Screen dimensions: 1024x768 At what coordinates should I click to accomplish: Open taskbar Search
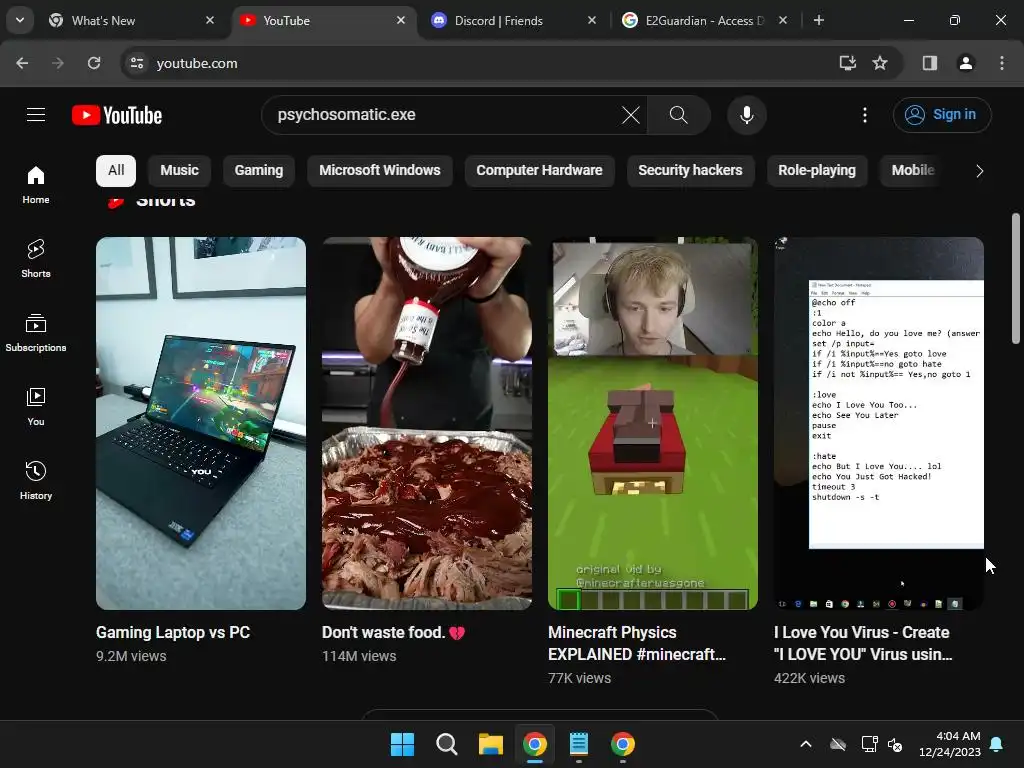447,744
